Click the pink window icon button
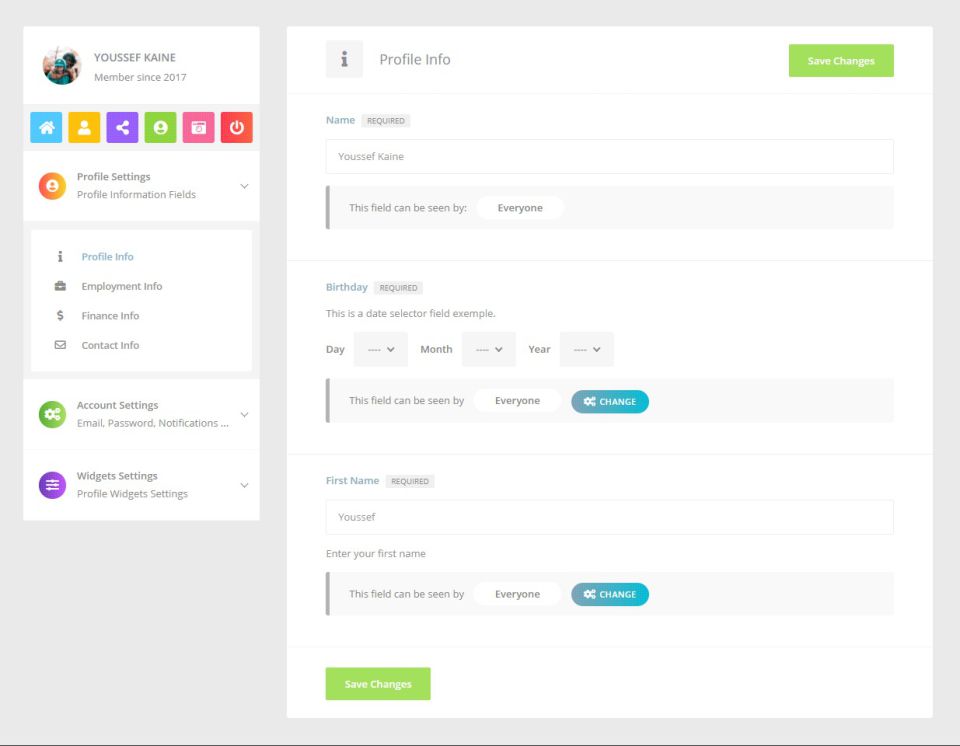 (198, 127)
